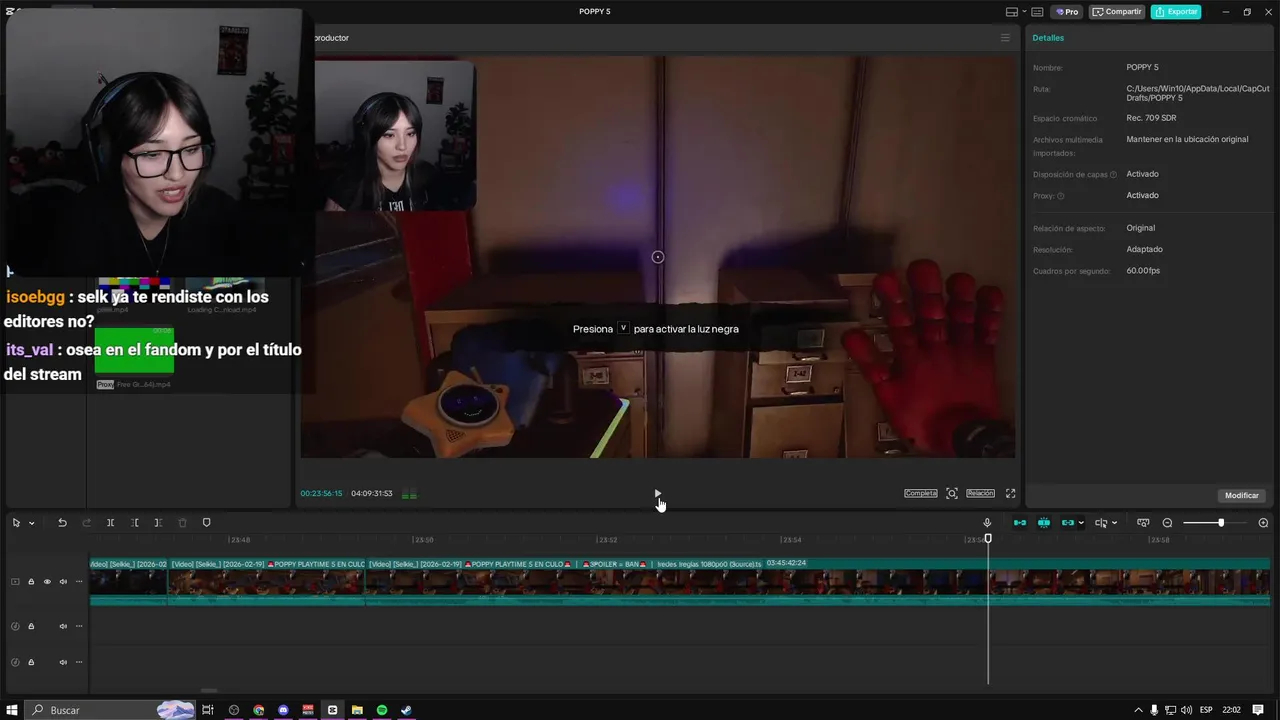Screen dimensions: 1280x720
Task: Lock the second audio track
Action: pos(31,662)
